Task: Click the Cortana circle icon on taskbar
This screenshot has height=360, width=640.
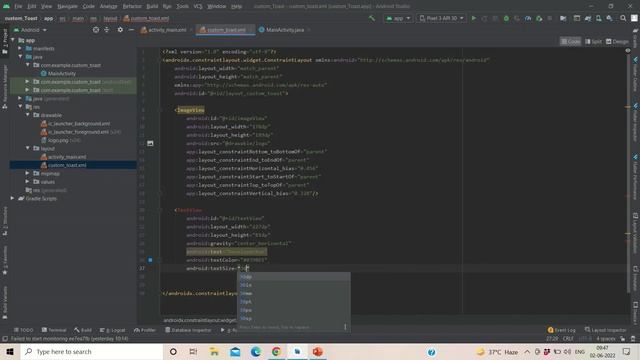Action: pyautogui.click(x=173, y=351)
